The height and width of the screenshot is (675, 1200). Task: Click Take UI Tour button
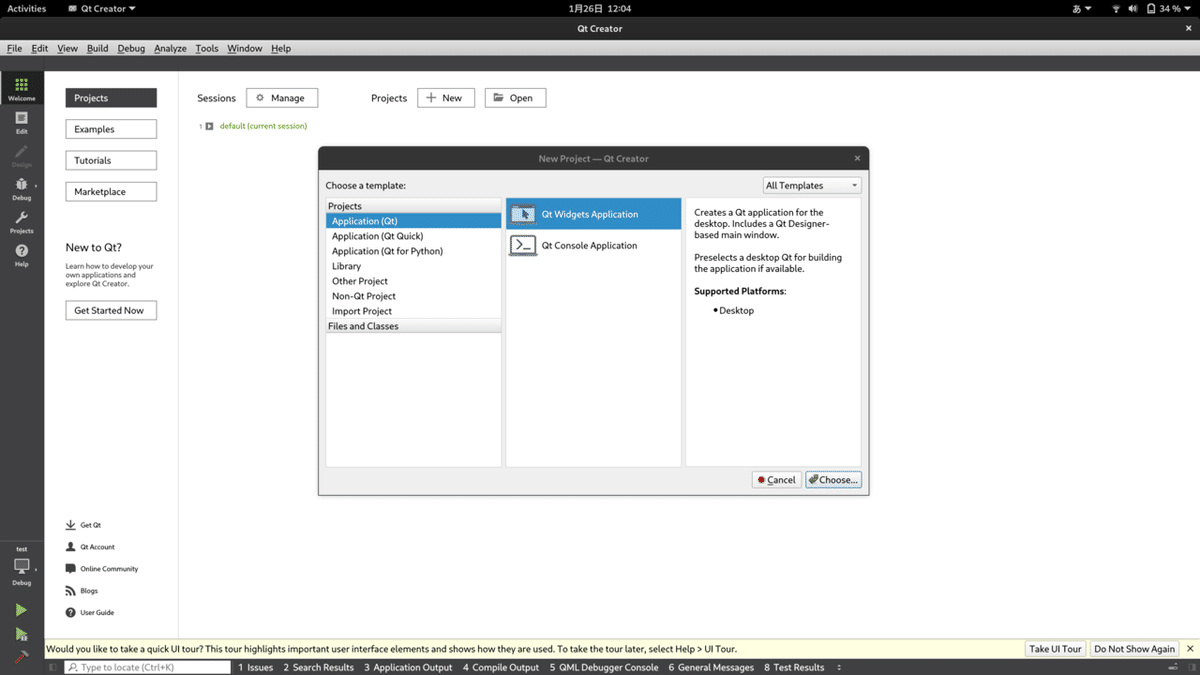pos(1055,649)
